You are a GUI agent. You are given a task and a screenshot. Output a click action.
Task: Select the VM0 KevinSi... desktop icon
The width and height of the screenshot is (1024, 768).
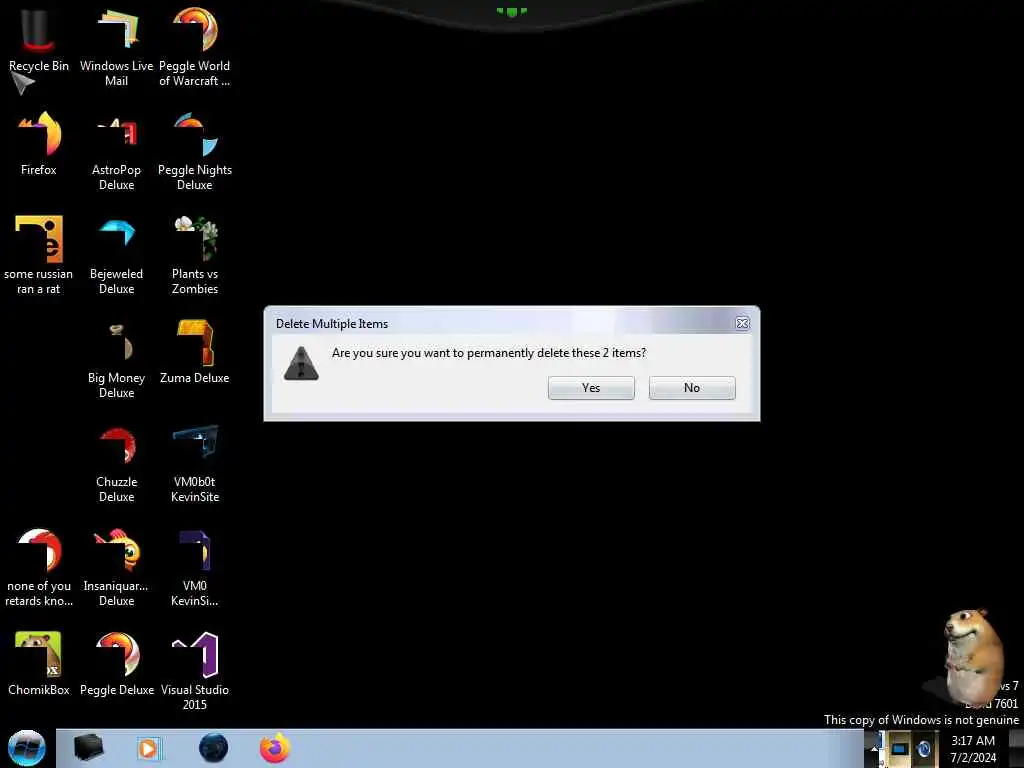pos(195,568)
